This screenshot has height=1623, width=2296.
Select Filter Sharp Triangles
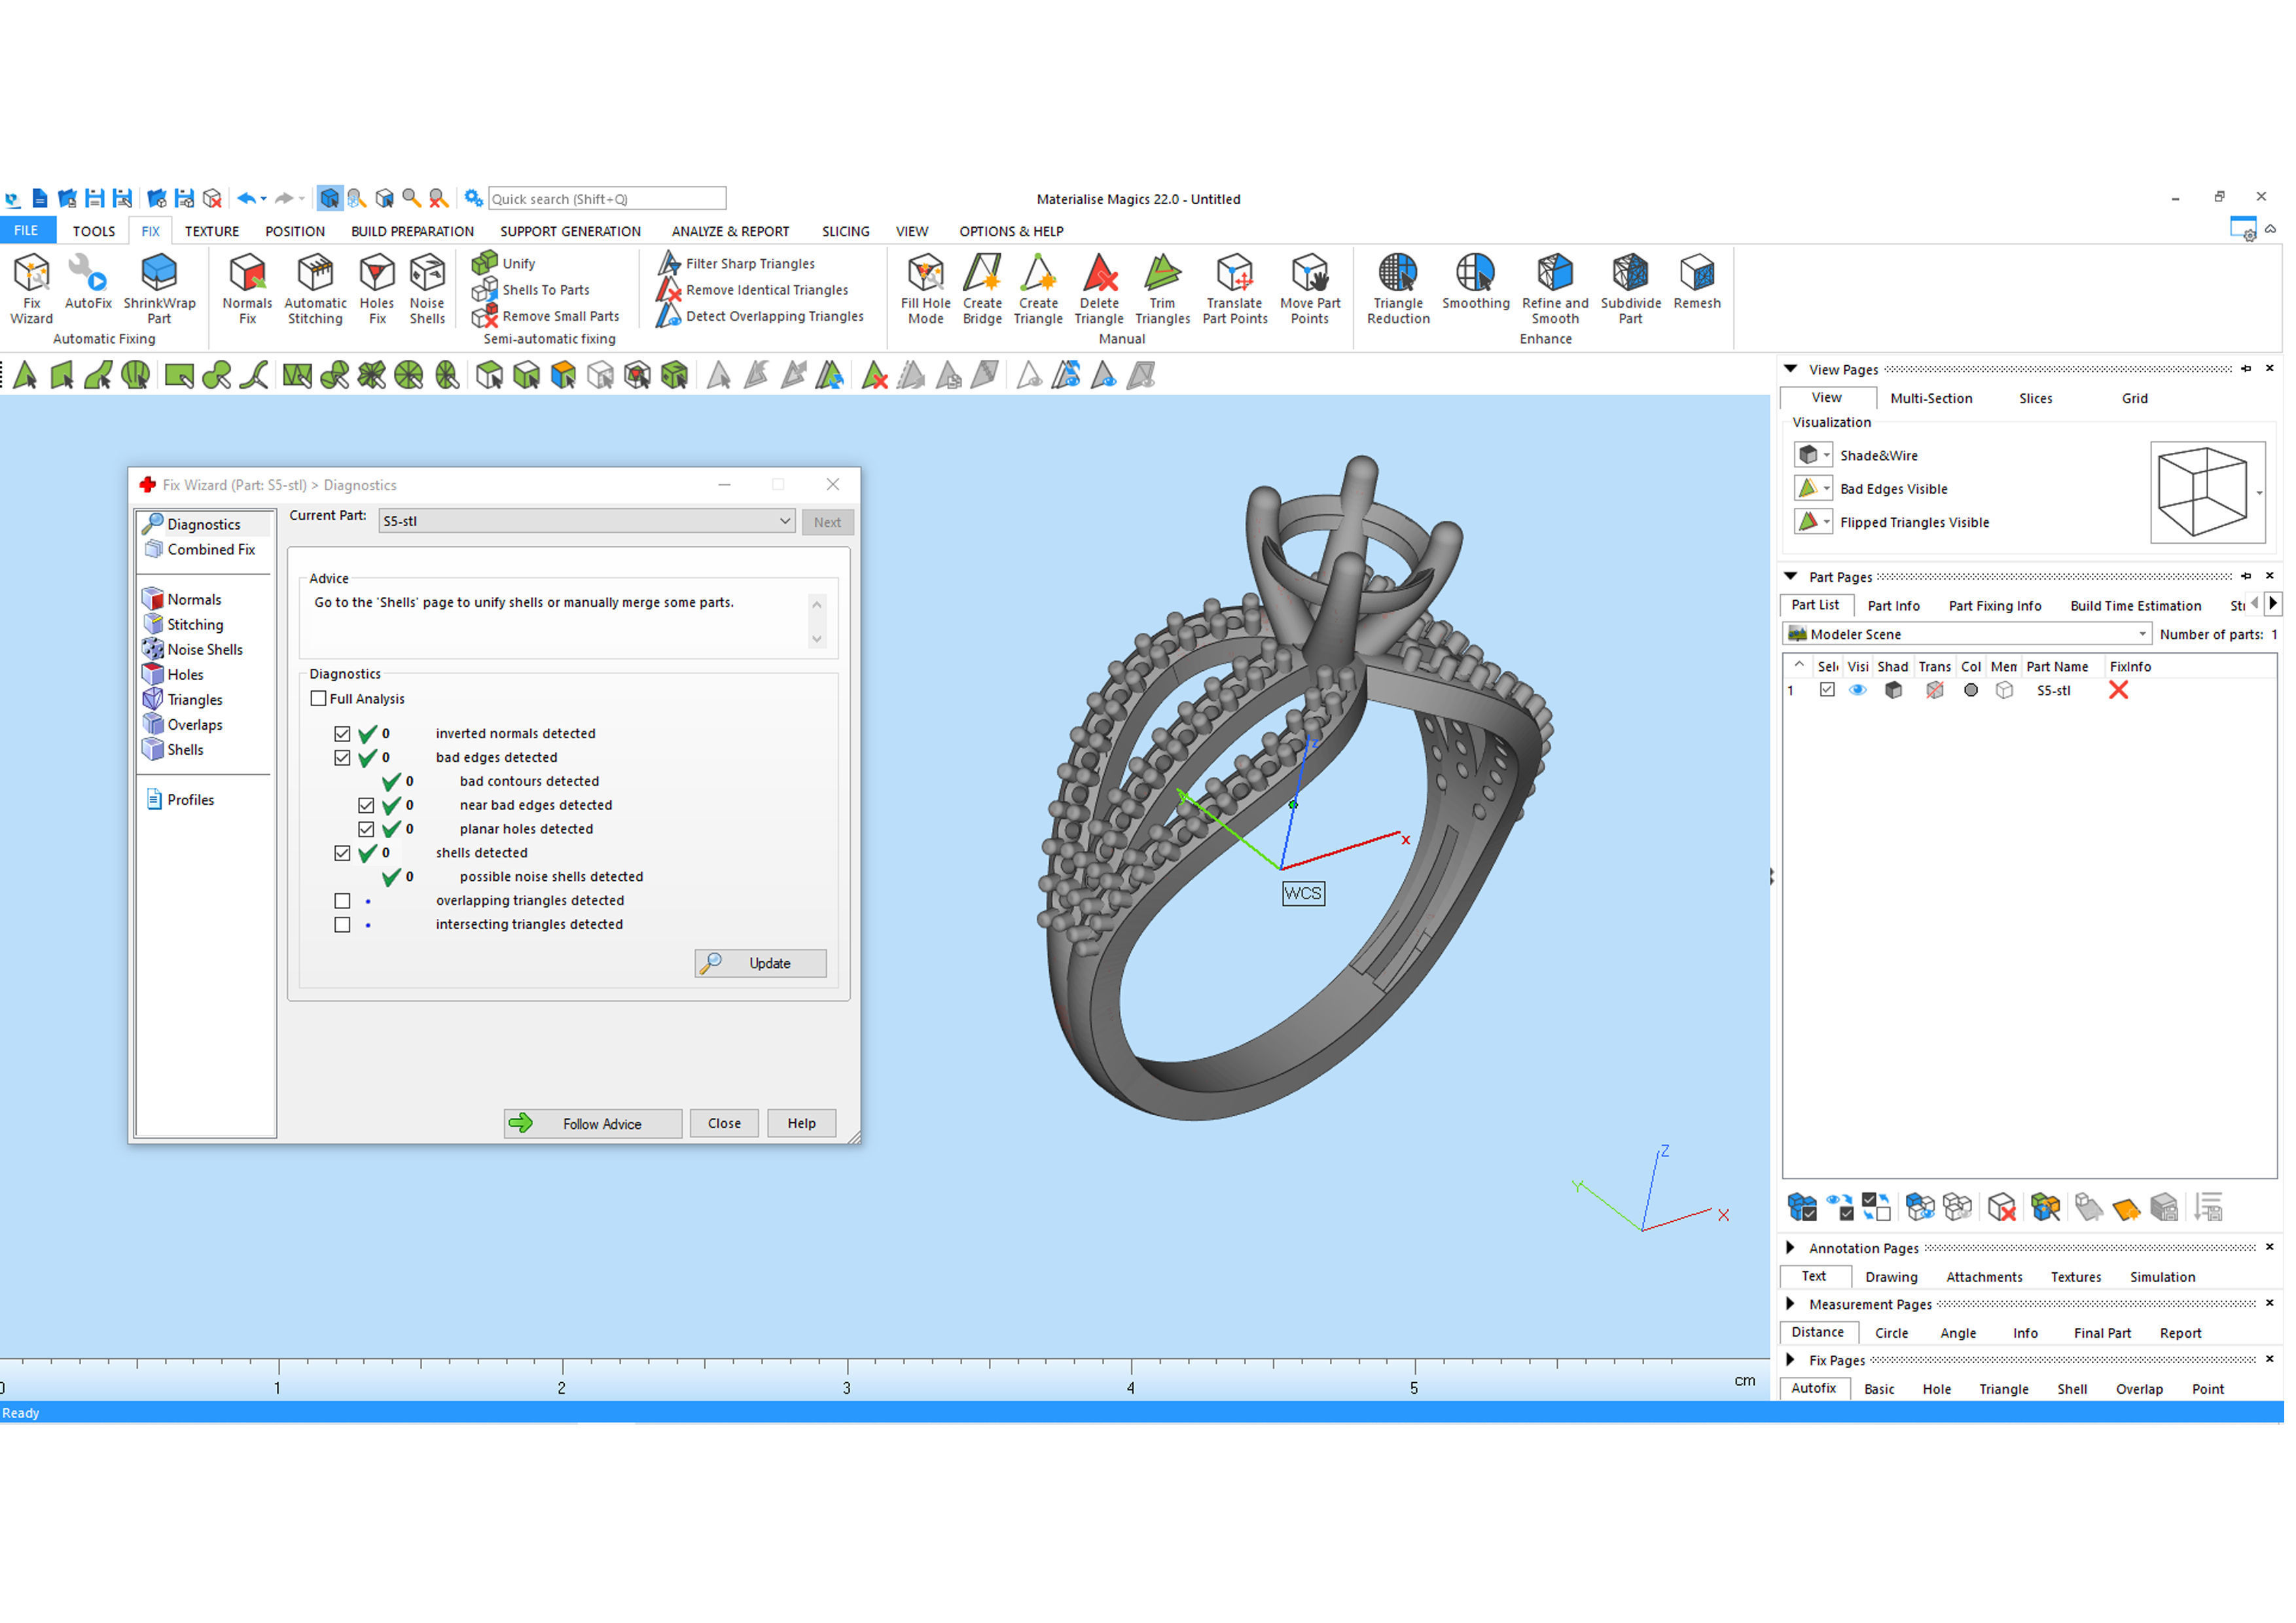pyautogui.click(x=736, y=263)
